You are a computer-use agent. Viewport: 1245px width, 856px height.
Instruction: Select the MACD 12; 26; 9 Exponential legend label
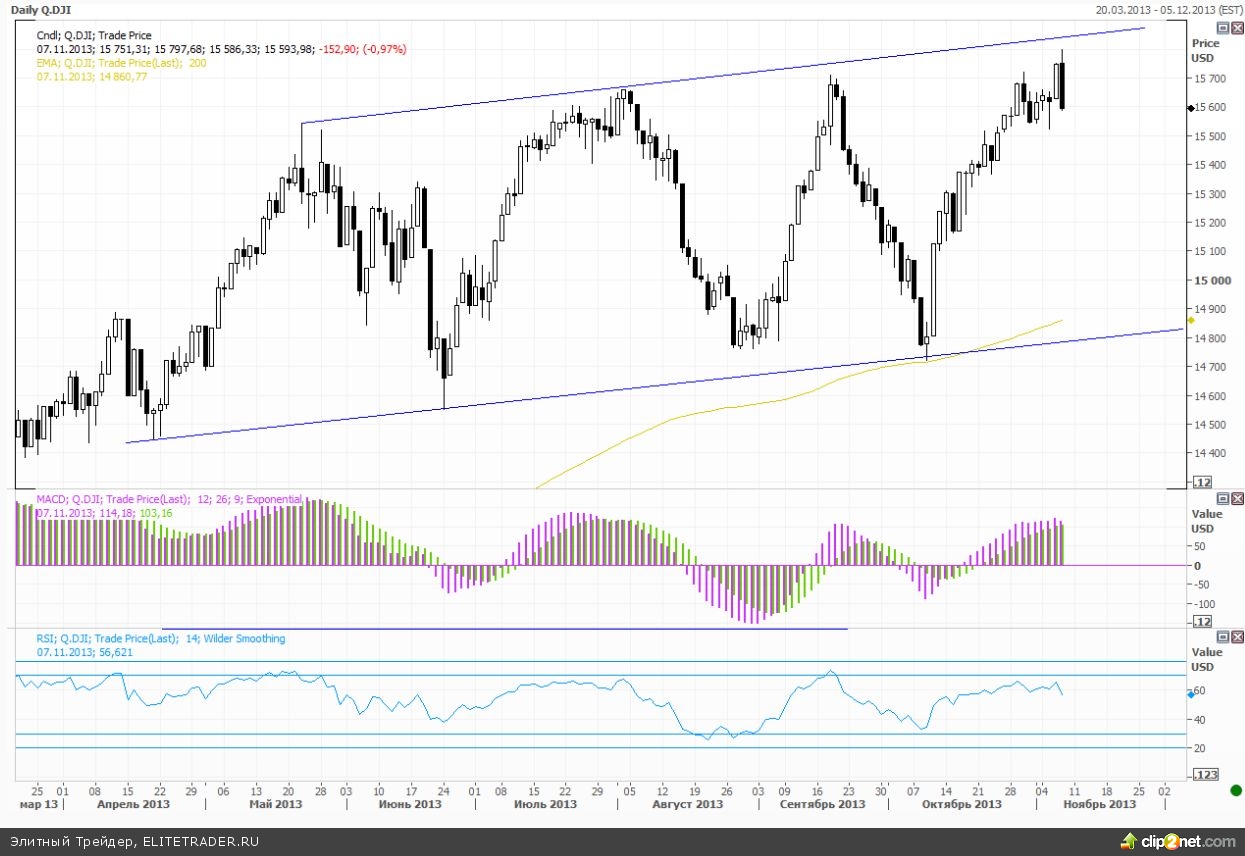point(168,499)
